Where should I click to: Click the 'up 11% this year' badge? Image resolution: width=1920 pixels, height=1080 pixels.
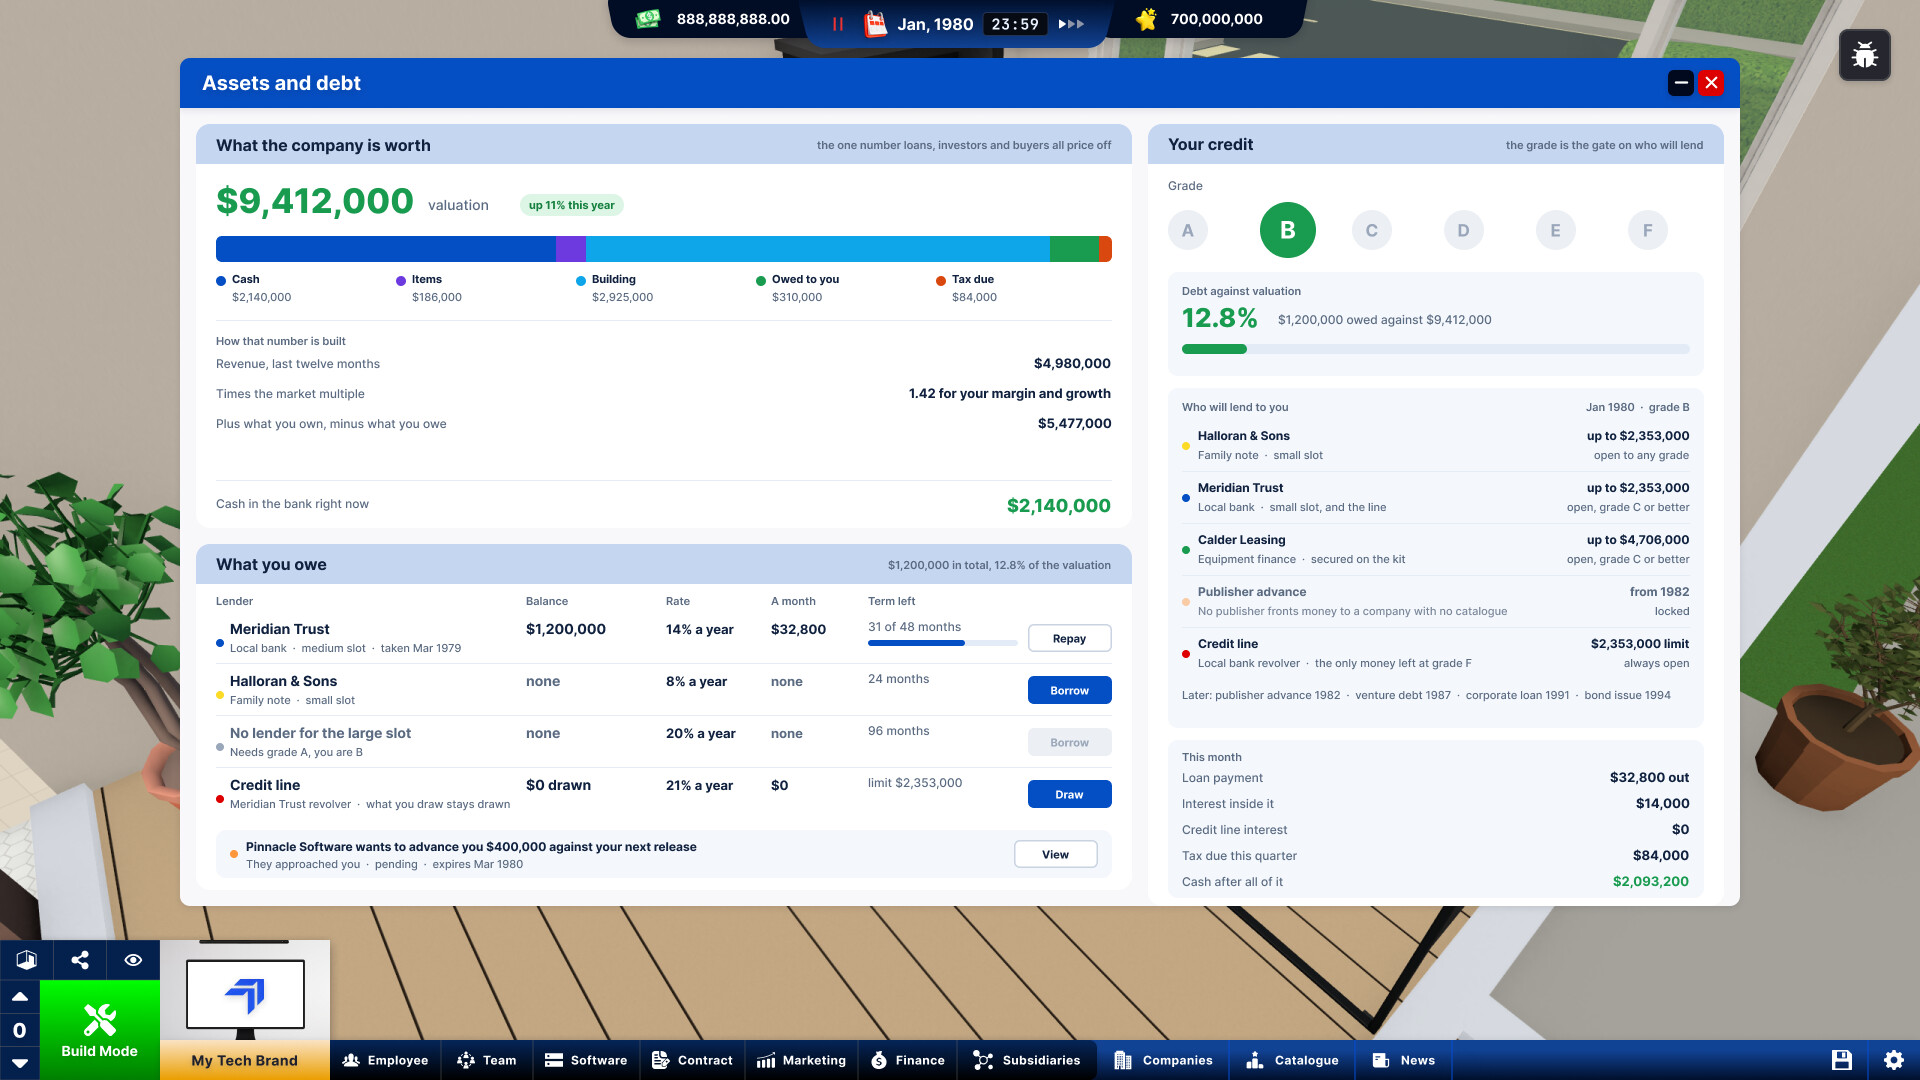[x=571, y=205]
